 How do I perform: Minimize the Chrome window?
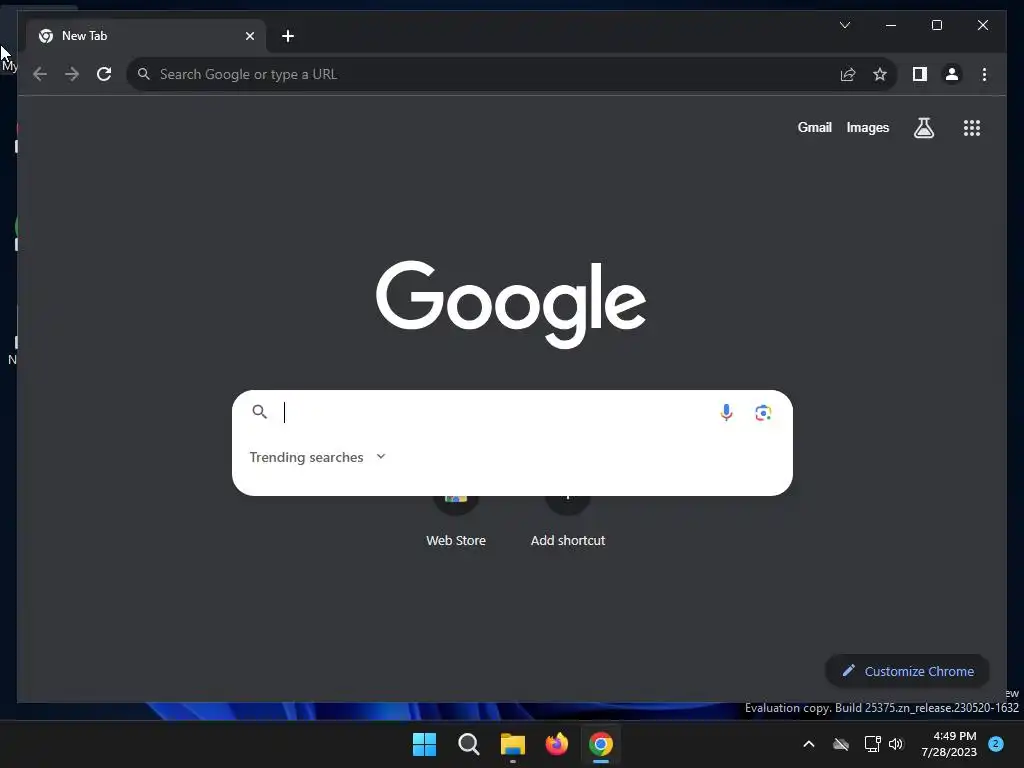891,25
